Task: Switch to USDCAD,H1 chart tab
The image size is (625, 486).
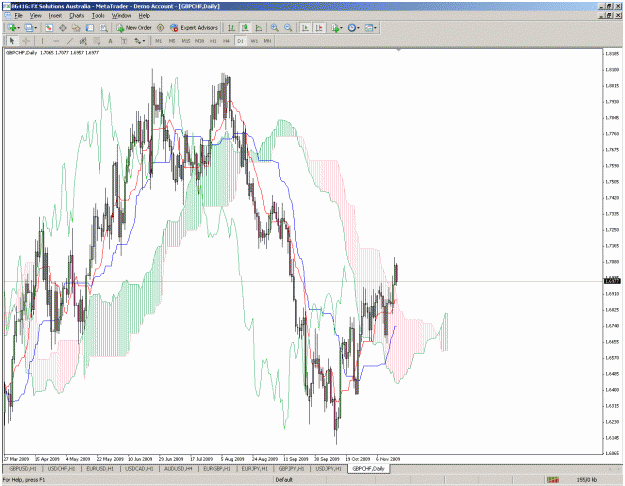Action: [139, 469]
